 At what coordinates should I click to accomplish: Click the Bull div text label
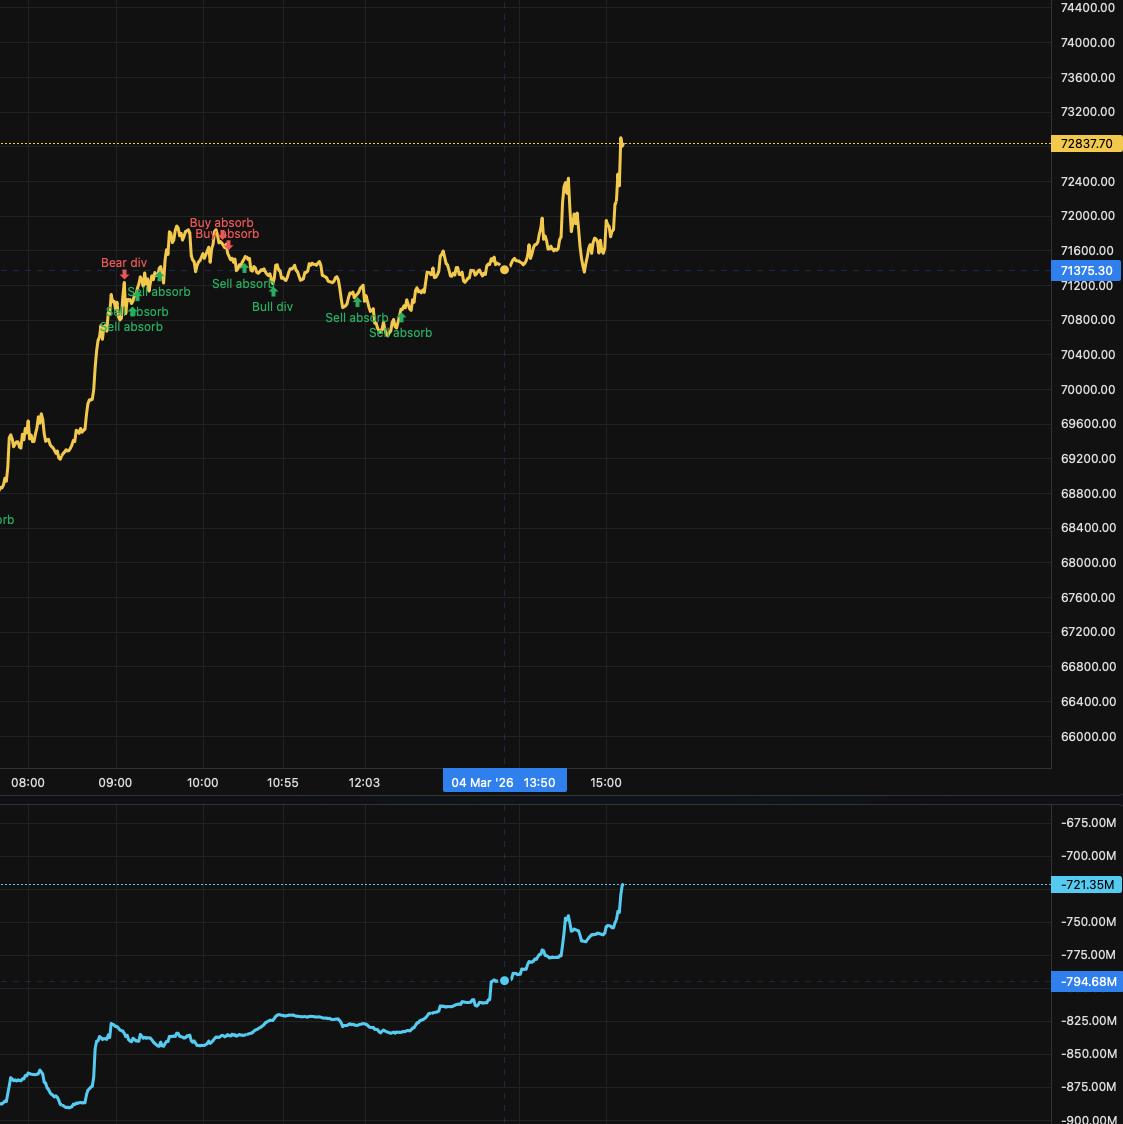pyautogui.click(x=272, y=307)
